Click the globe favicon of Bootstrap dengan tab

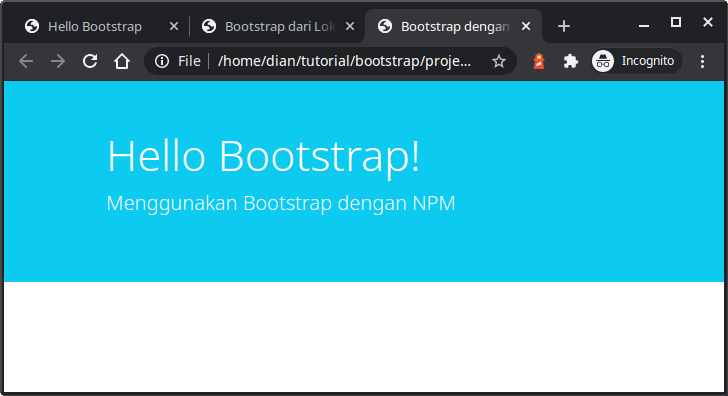click(x=384, y=26)
